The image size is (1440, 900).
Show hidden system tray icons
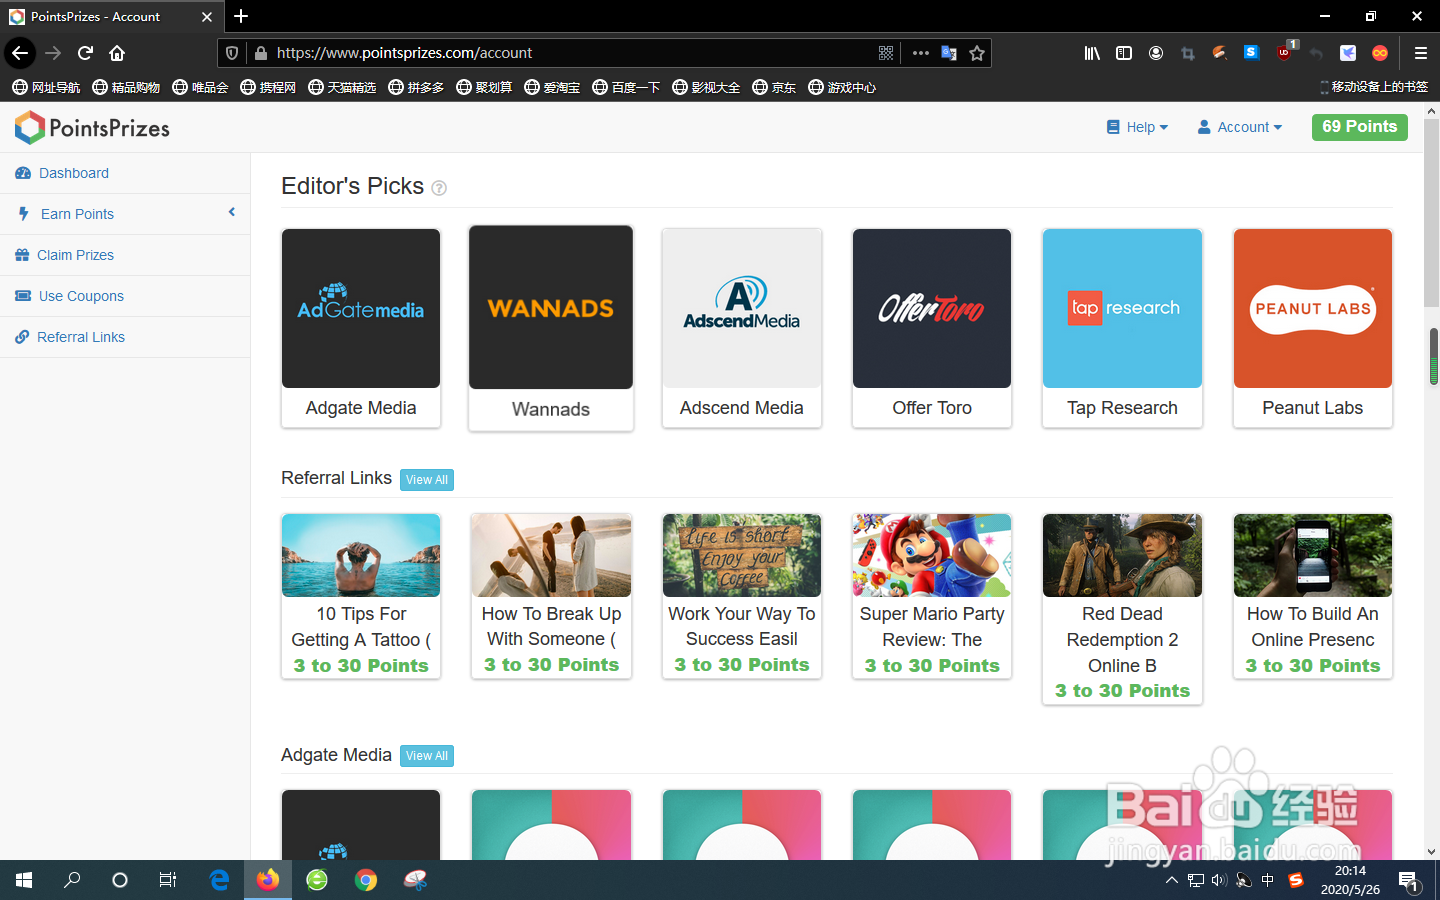[1171, 881]
